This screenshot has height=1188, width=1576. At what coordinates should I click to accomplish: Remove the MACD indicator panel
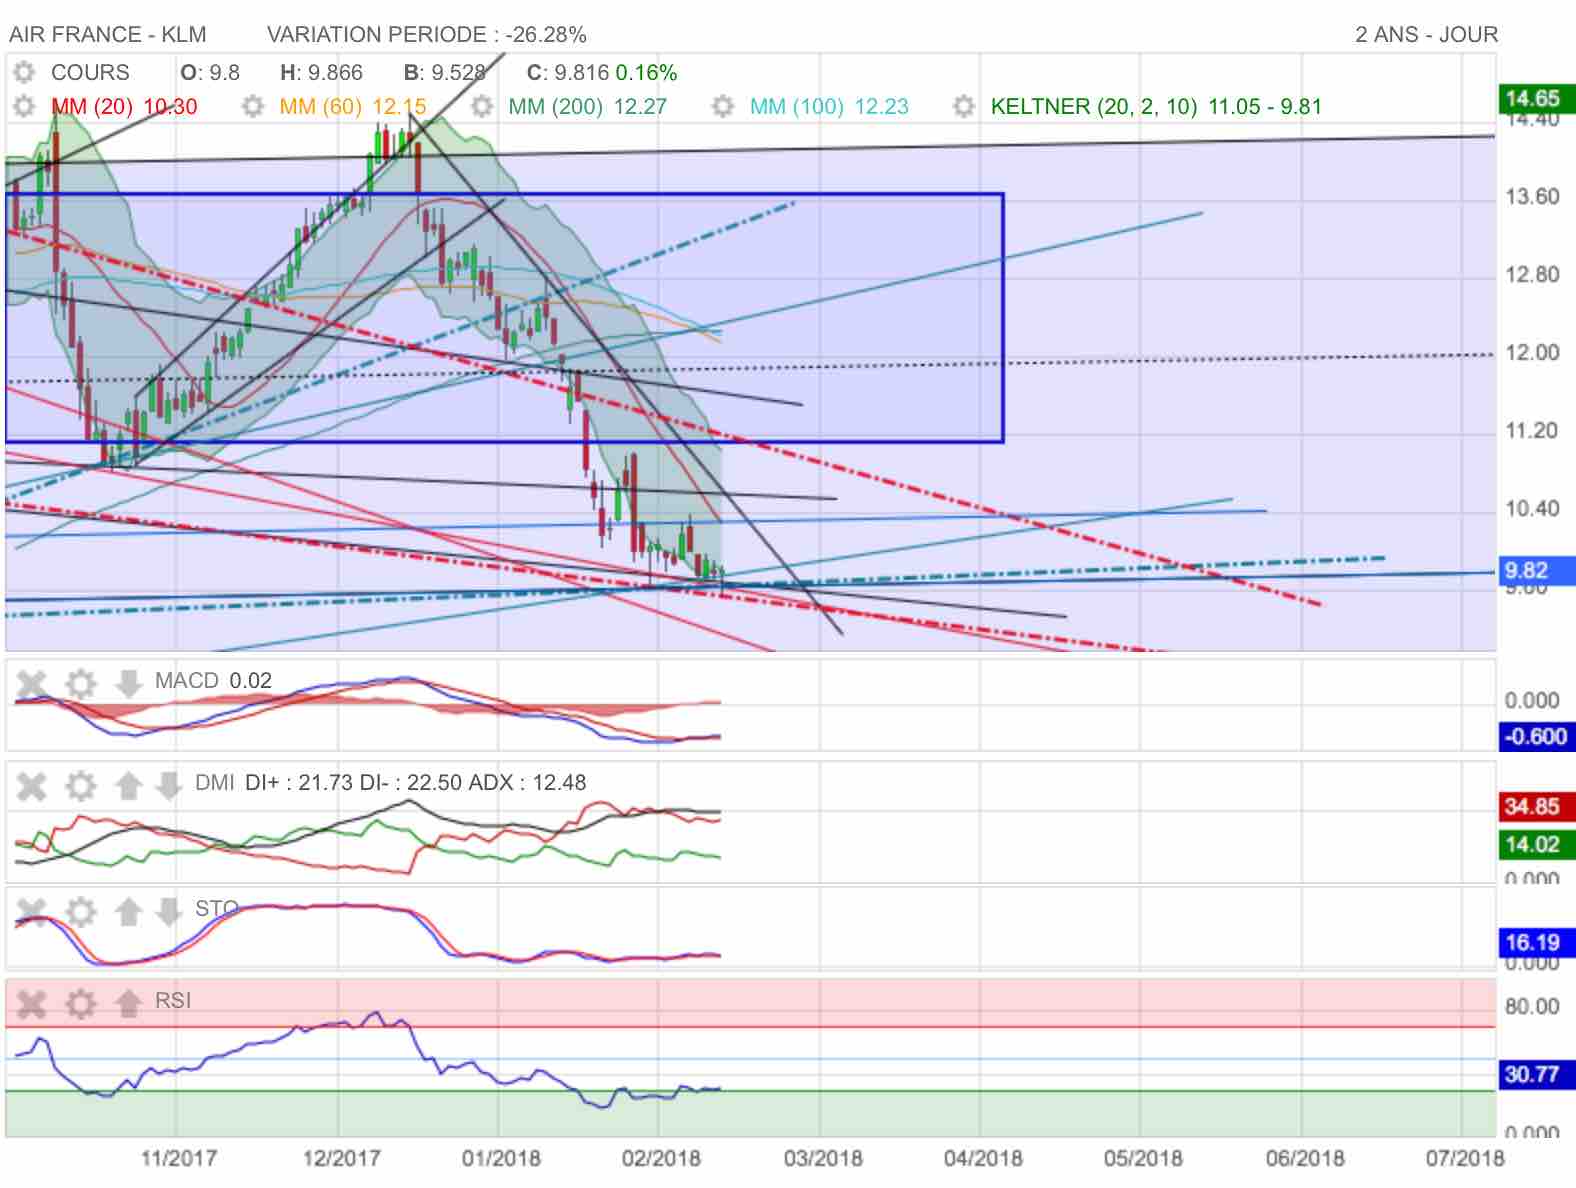pyautogui.click(x=32, y=685)
